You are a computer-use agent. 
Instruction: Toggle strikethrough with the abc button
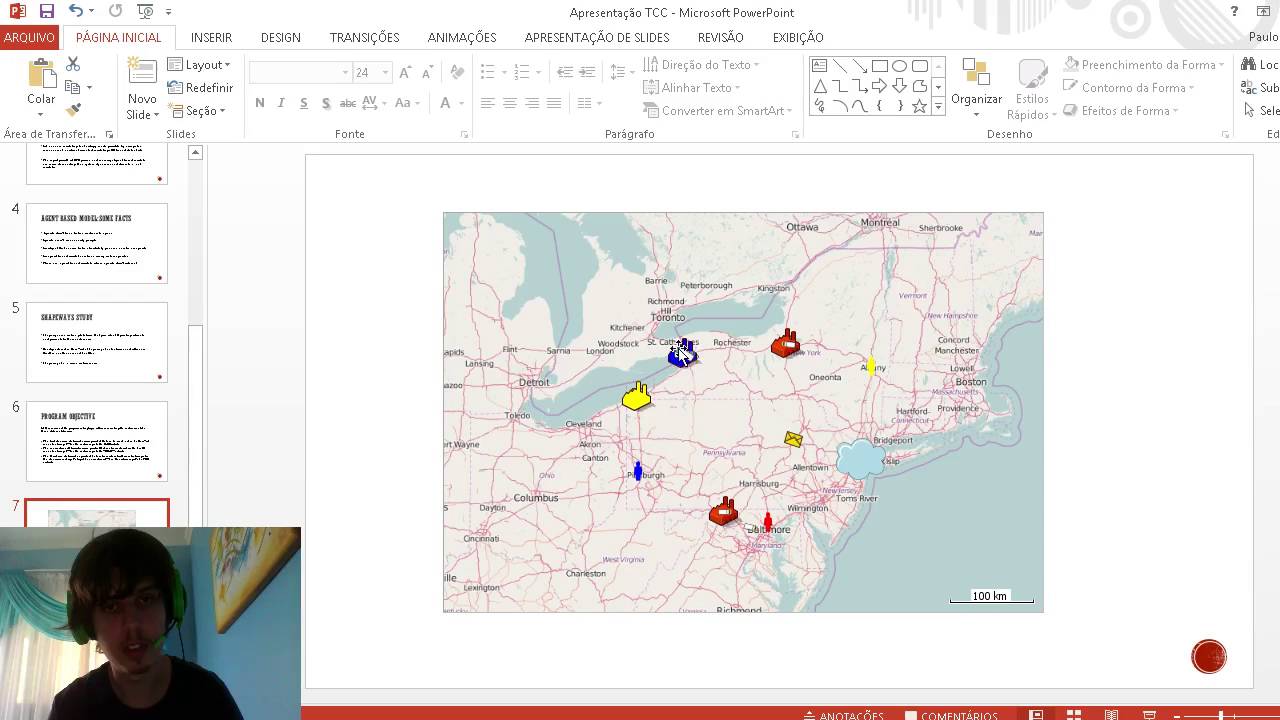[x=348, y=103]
